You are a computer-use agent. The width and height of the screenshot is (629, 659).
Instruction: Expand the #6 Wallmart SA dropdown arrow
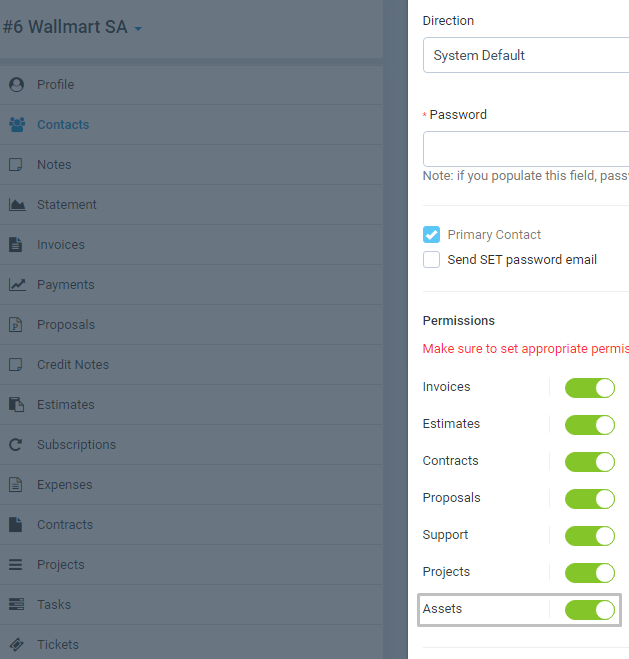pyautogui.click(x=138, y=29)
